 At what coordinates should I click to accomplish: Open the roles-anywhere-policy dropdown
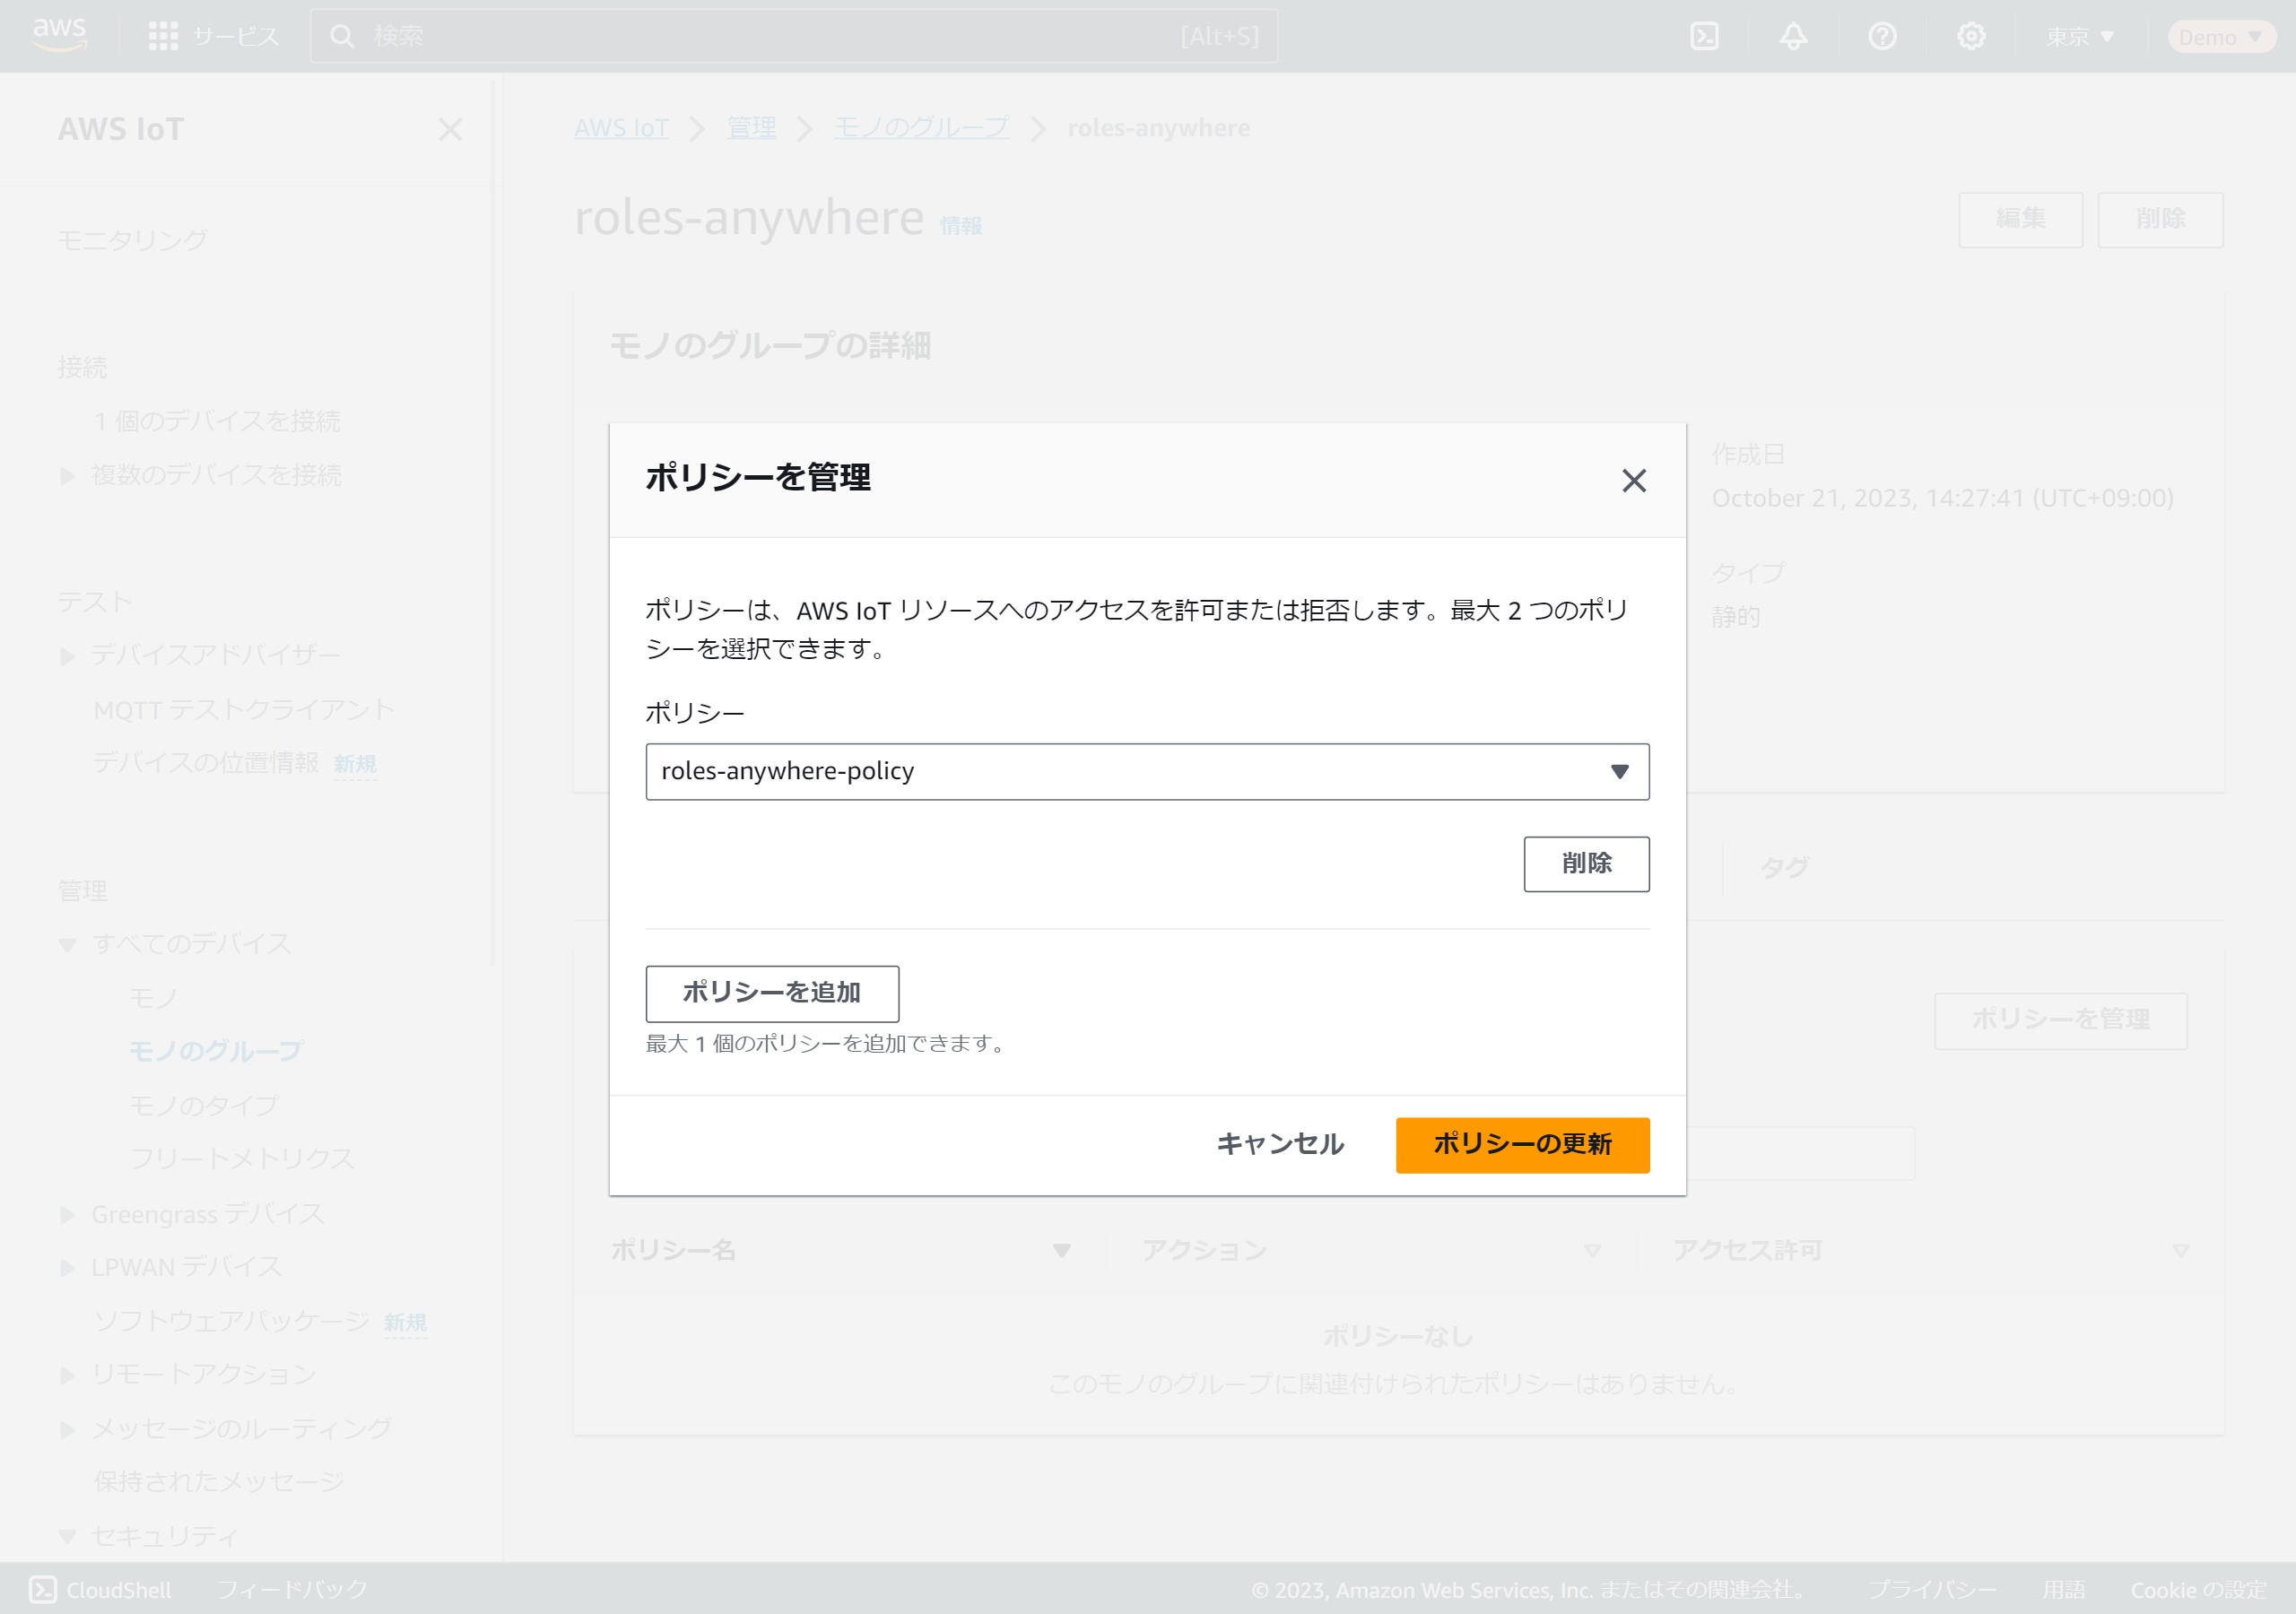1147,771
